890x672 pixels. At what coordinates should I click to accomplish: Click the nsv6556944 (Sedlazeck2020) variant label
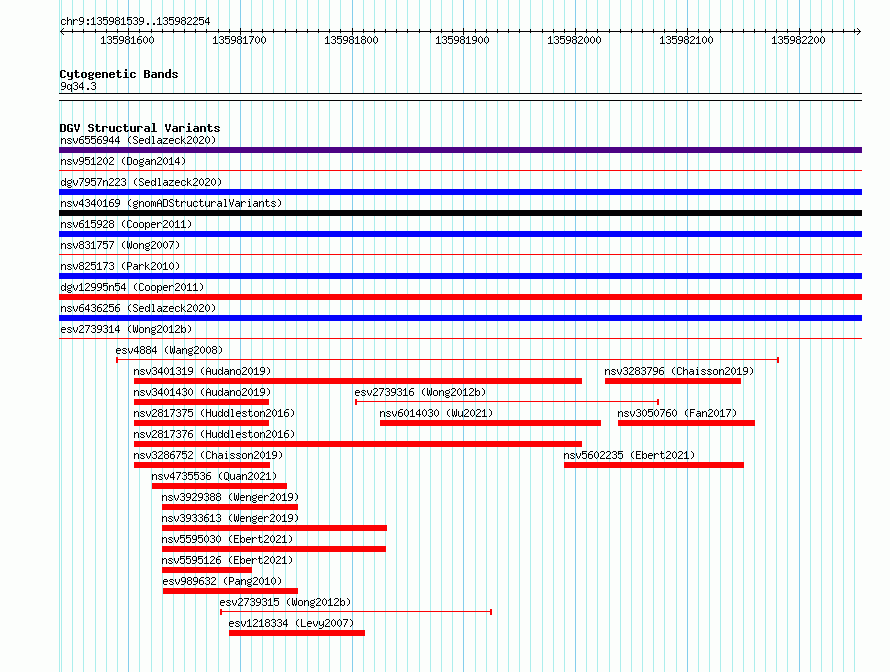(138, 140)
